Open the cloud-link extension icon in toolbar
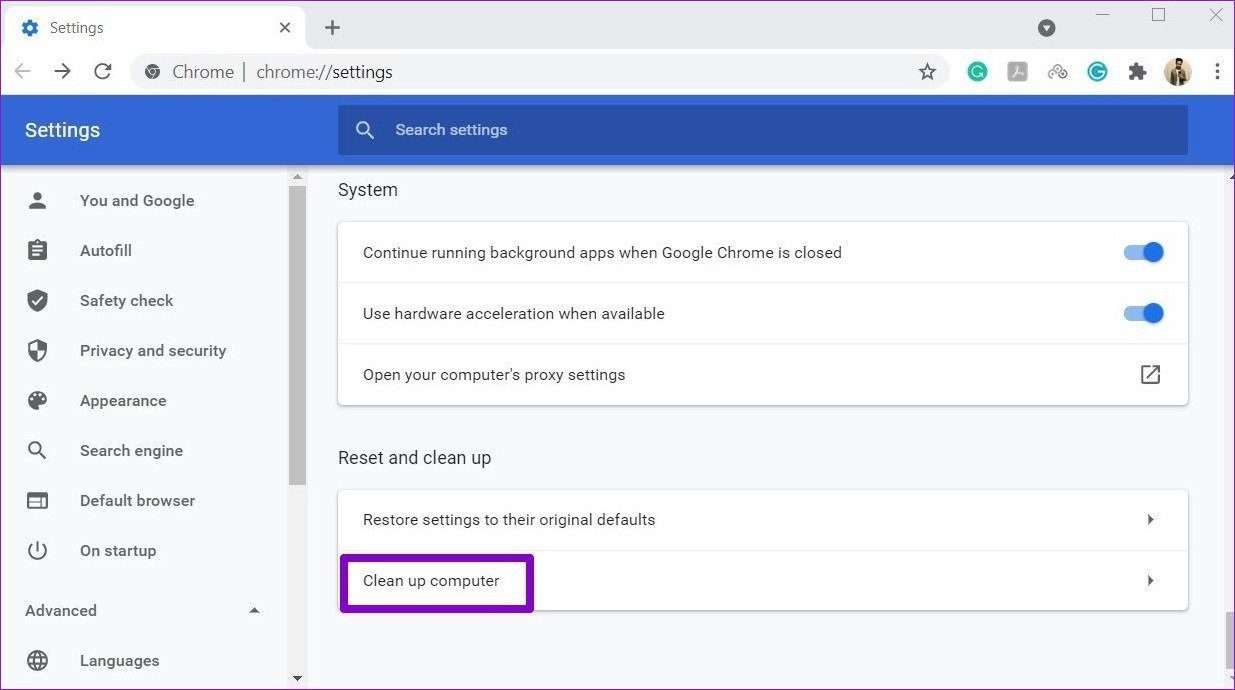Screen dimensions: 1235x690 click(1057, 71)
